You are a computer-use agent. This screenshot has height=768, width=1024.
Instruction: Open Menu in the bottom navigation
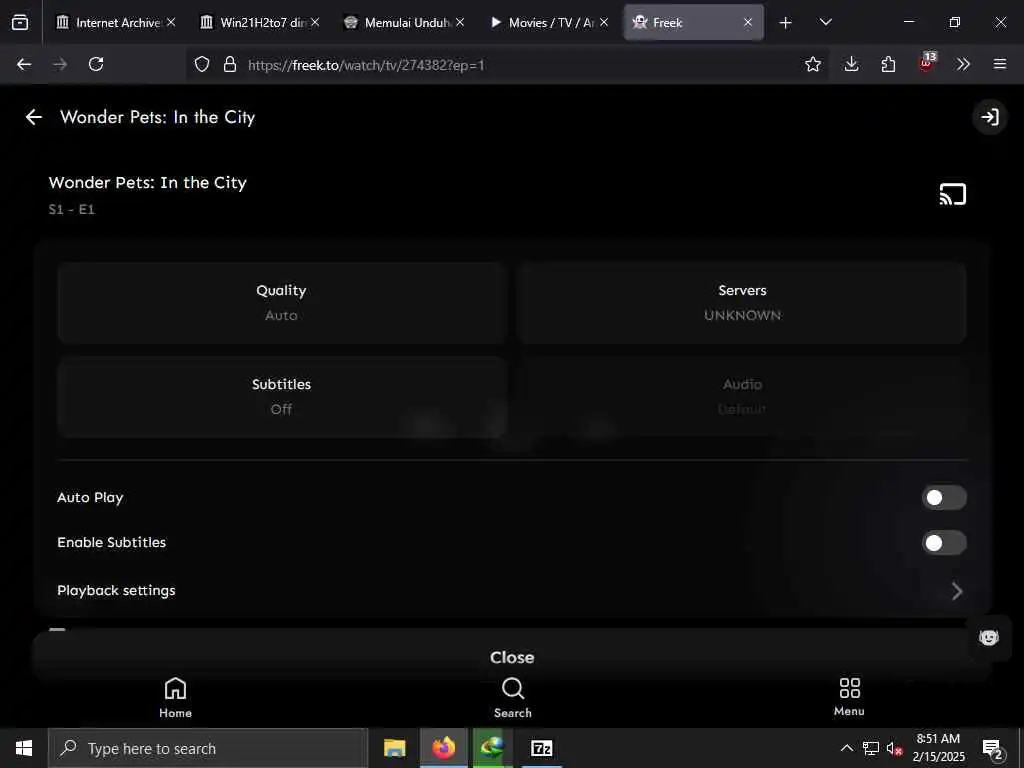(x=849, y=697)
